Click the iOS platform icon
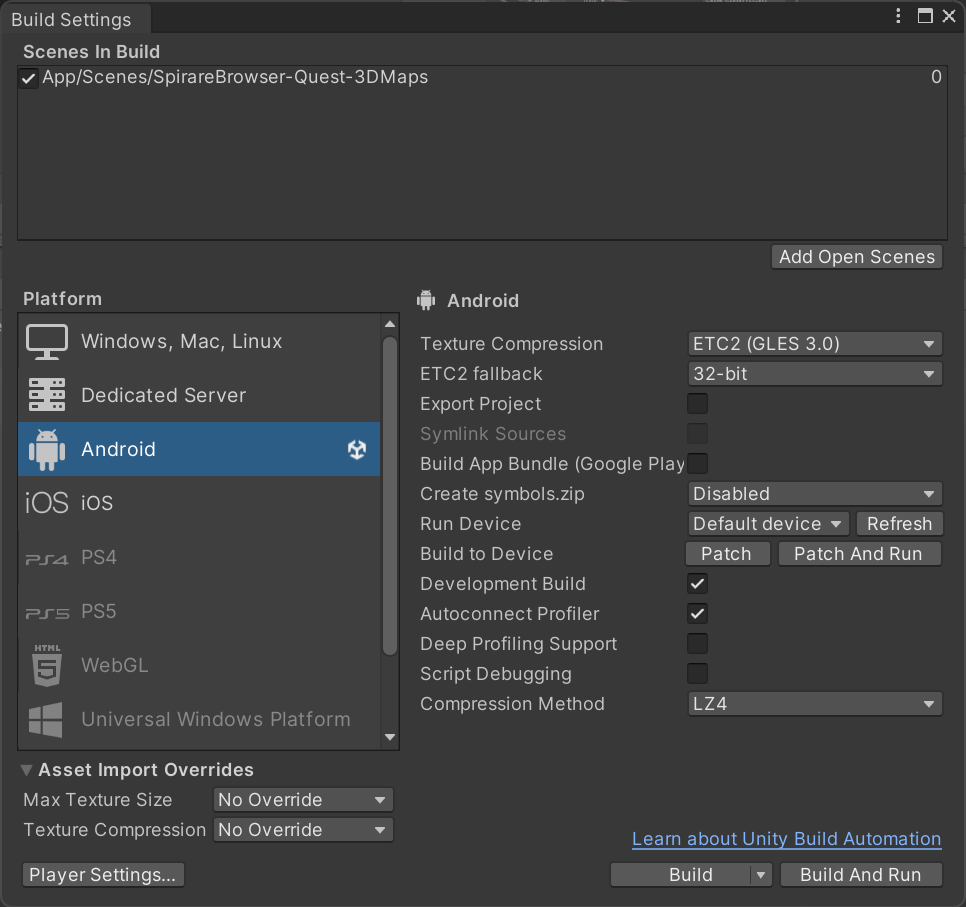Viewport: 966px width, 907px height. (47, 503)
